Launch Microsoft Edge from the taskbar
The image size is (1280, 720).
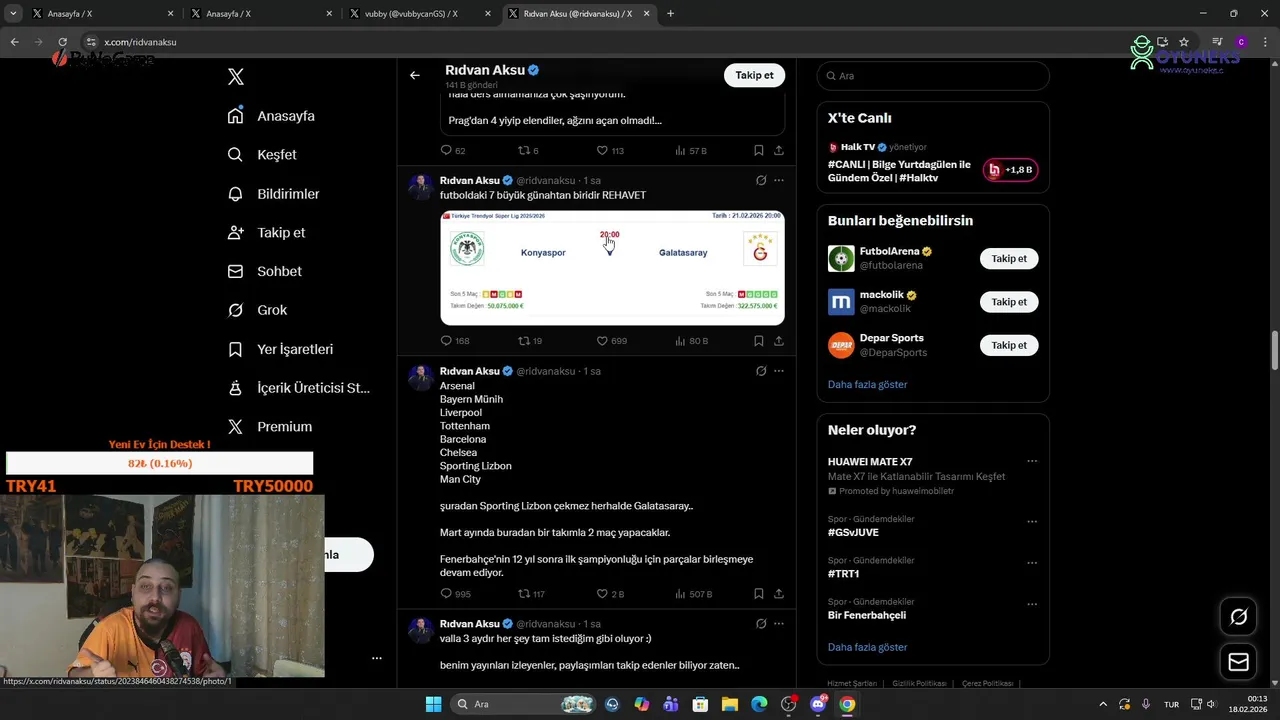(759, 704)
